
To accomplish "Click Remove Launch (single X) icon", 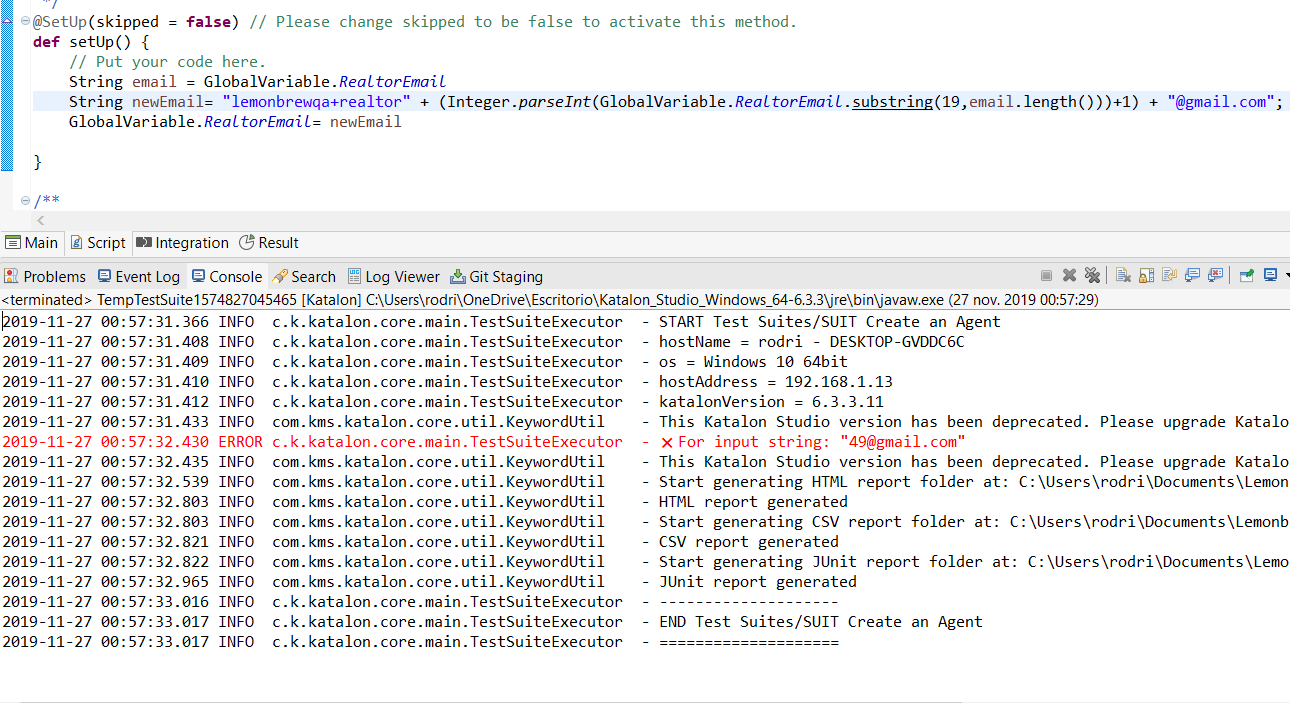I will click(x=1069, y=276).
